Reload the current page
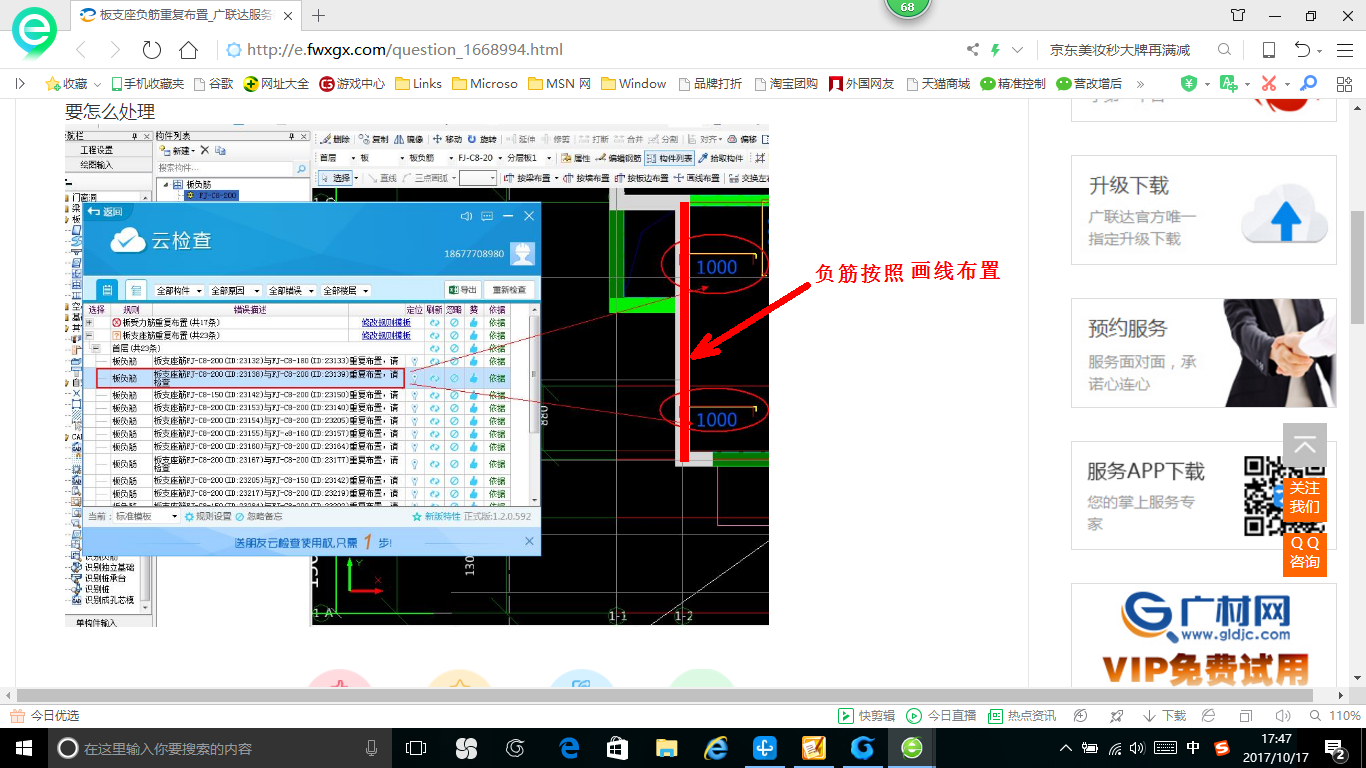This screenshot has height=768, width=1366. click(152, 50)
